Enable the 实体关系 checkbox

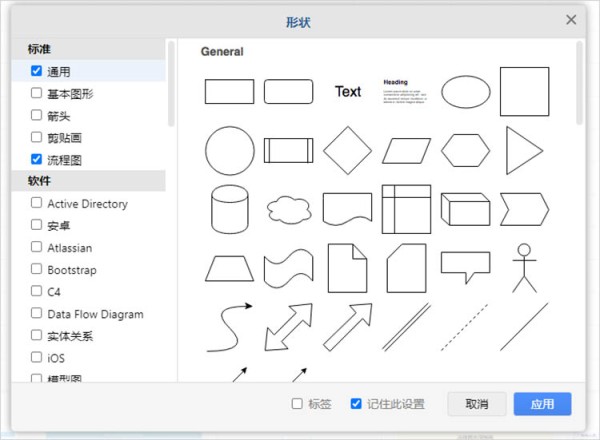36,335
